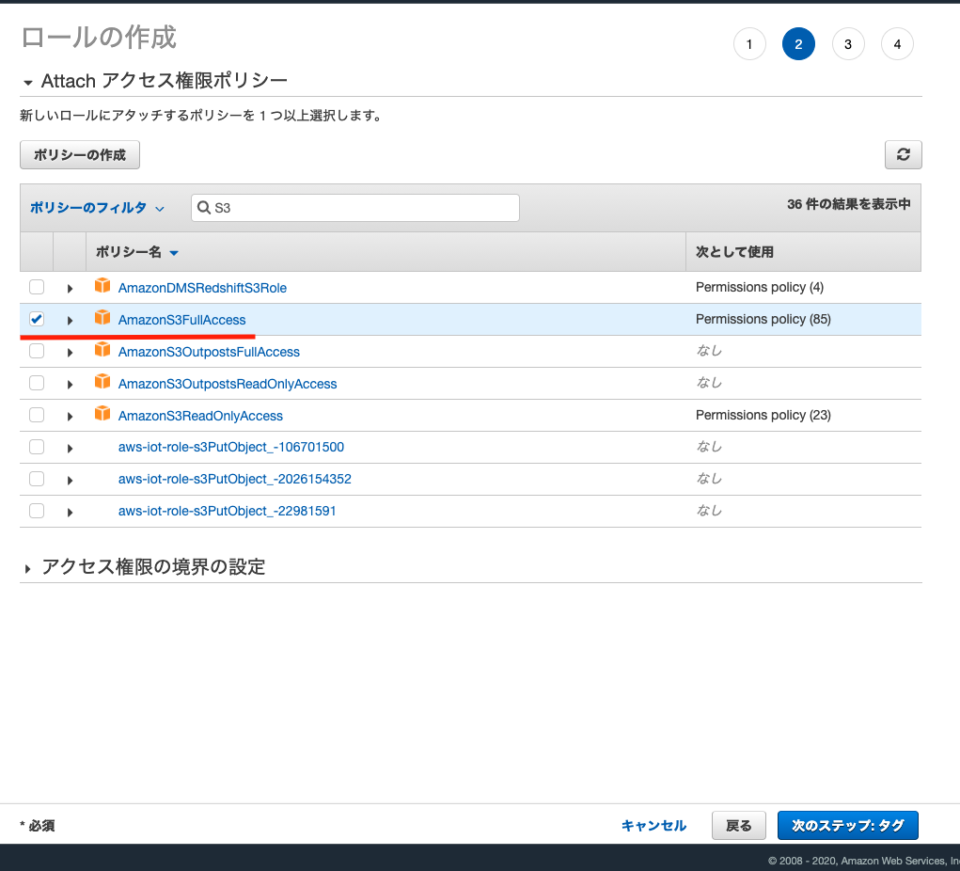This screenshot has width=960, height=871.
Task: Uncheck the AmazonS3FullAccess checkbox
Action: pyautogui.click(x=37, y=319)
